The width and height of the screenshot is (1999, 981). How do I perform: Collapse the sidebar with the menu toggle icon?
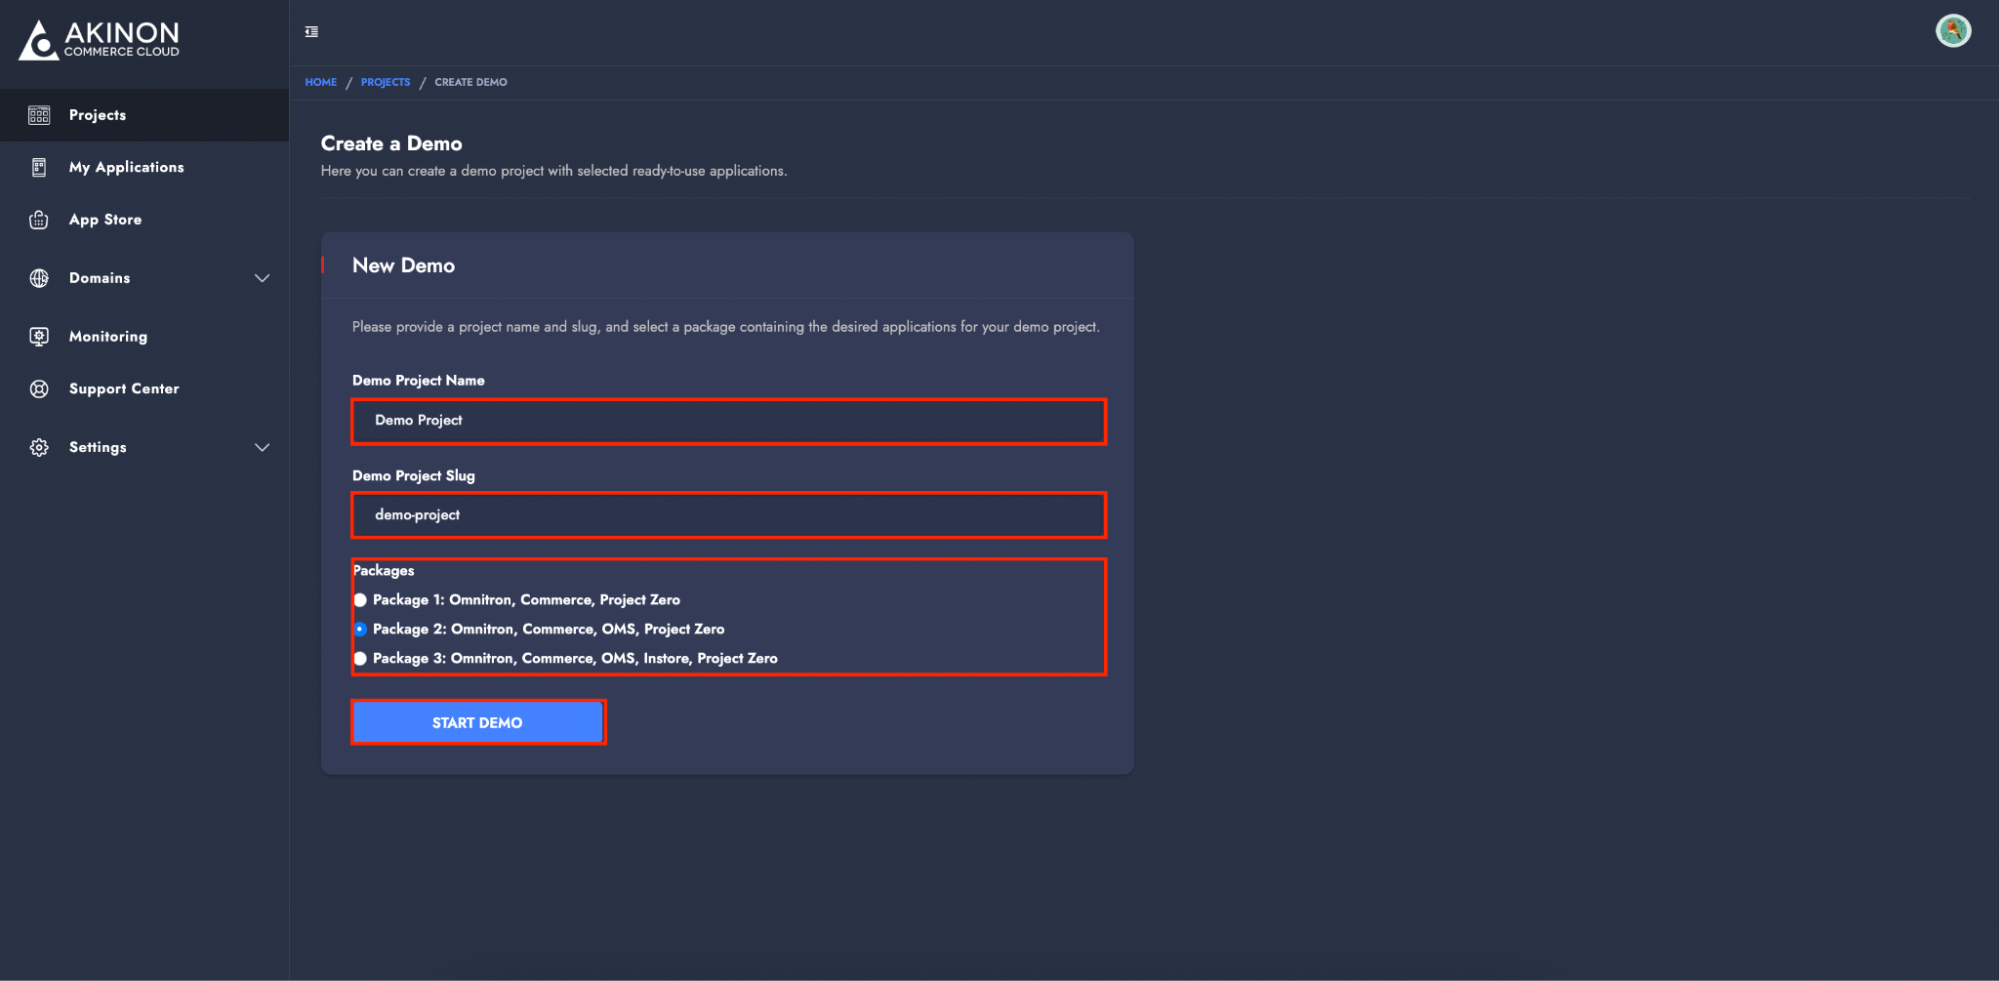[312, 32]
